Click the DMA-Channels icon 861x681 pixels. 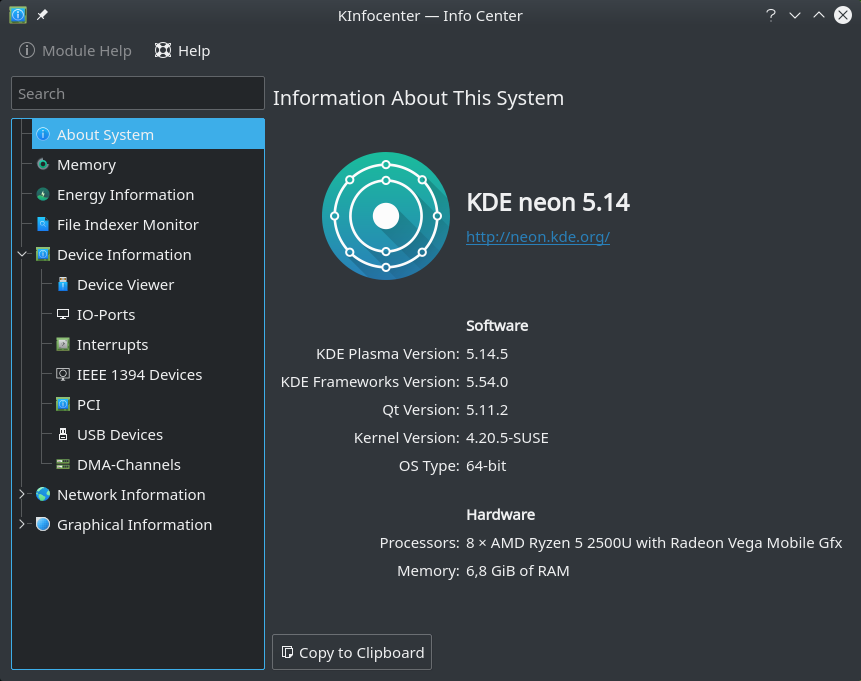[x=63, y=465]
